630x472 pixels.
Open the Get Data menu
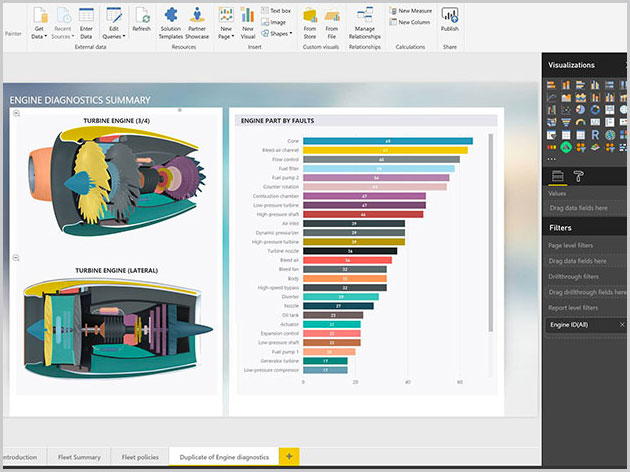[x=38, y=20]
